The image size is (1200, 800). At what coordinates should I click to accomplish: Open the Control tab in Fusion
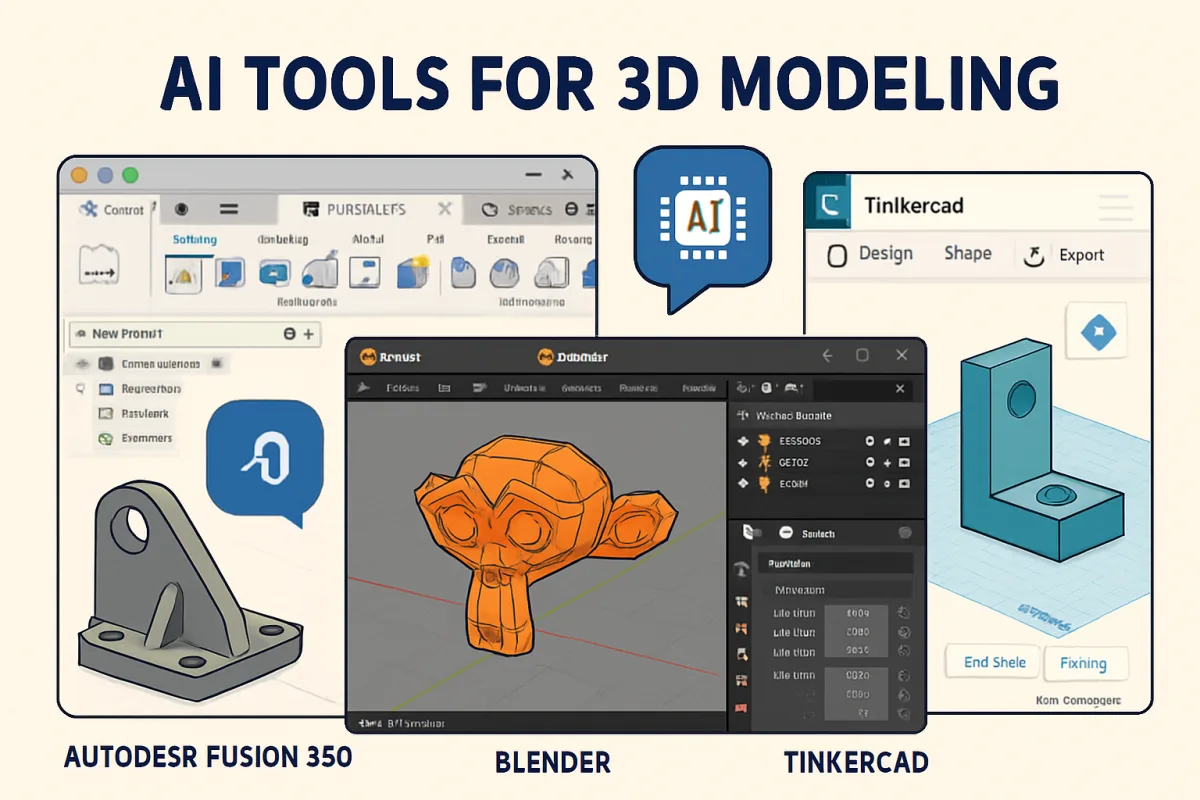click(112, 210)
